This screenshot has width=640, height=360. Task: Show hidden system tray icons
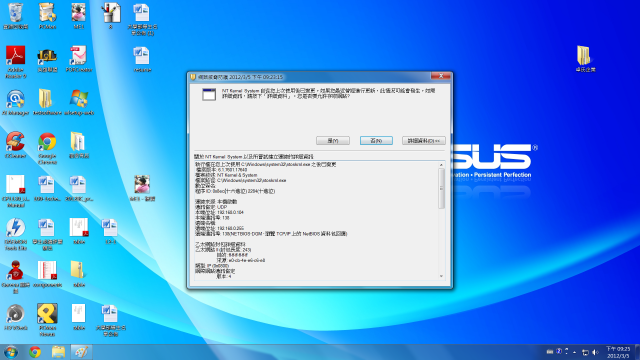(575, 352)
